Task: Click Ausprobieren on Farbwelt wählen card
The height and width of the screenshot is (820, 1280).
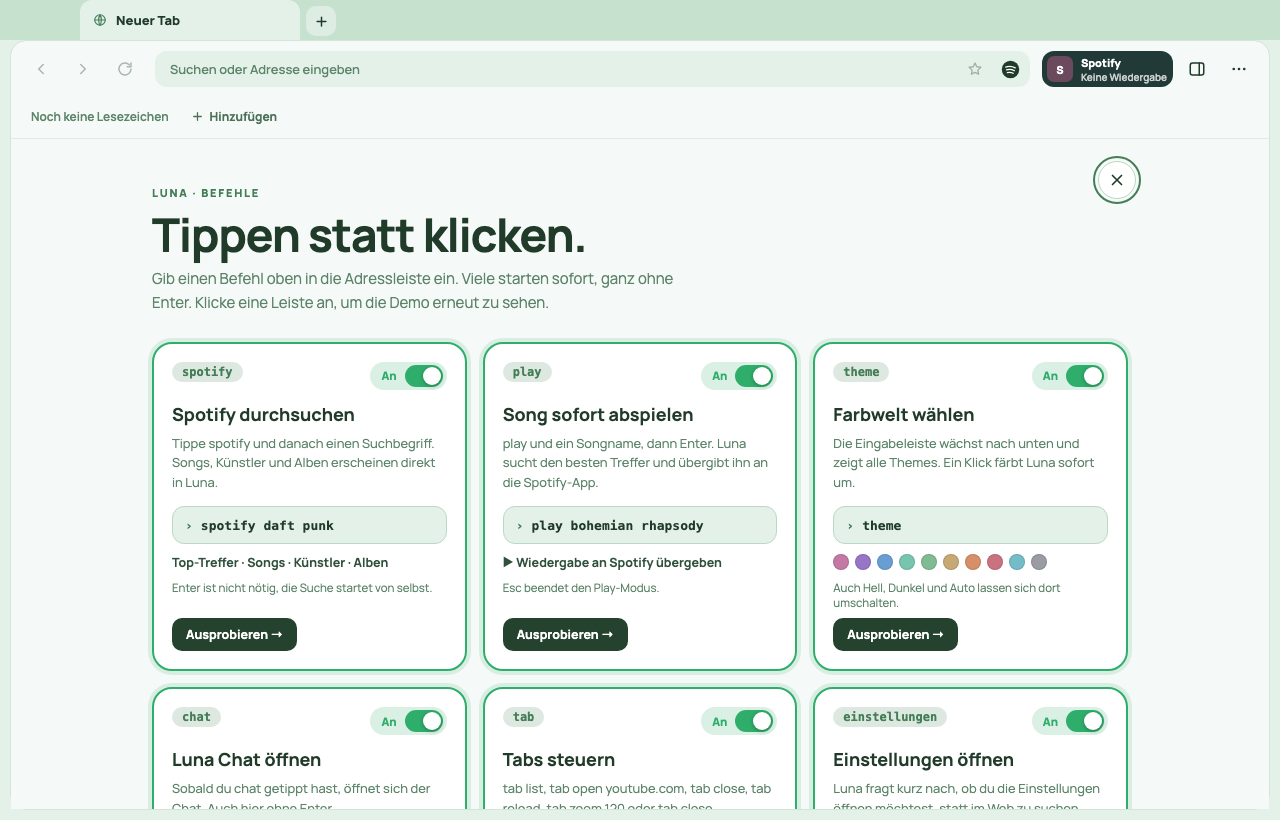Action: [895, 634]
